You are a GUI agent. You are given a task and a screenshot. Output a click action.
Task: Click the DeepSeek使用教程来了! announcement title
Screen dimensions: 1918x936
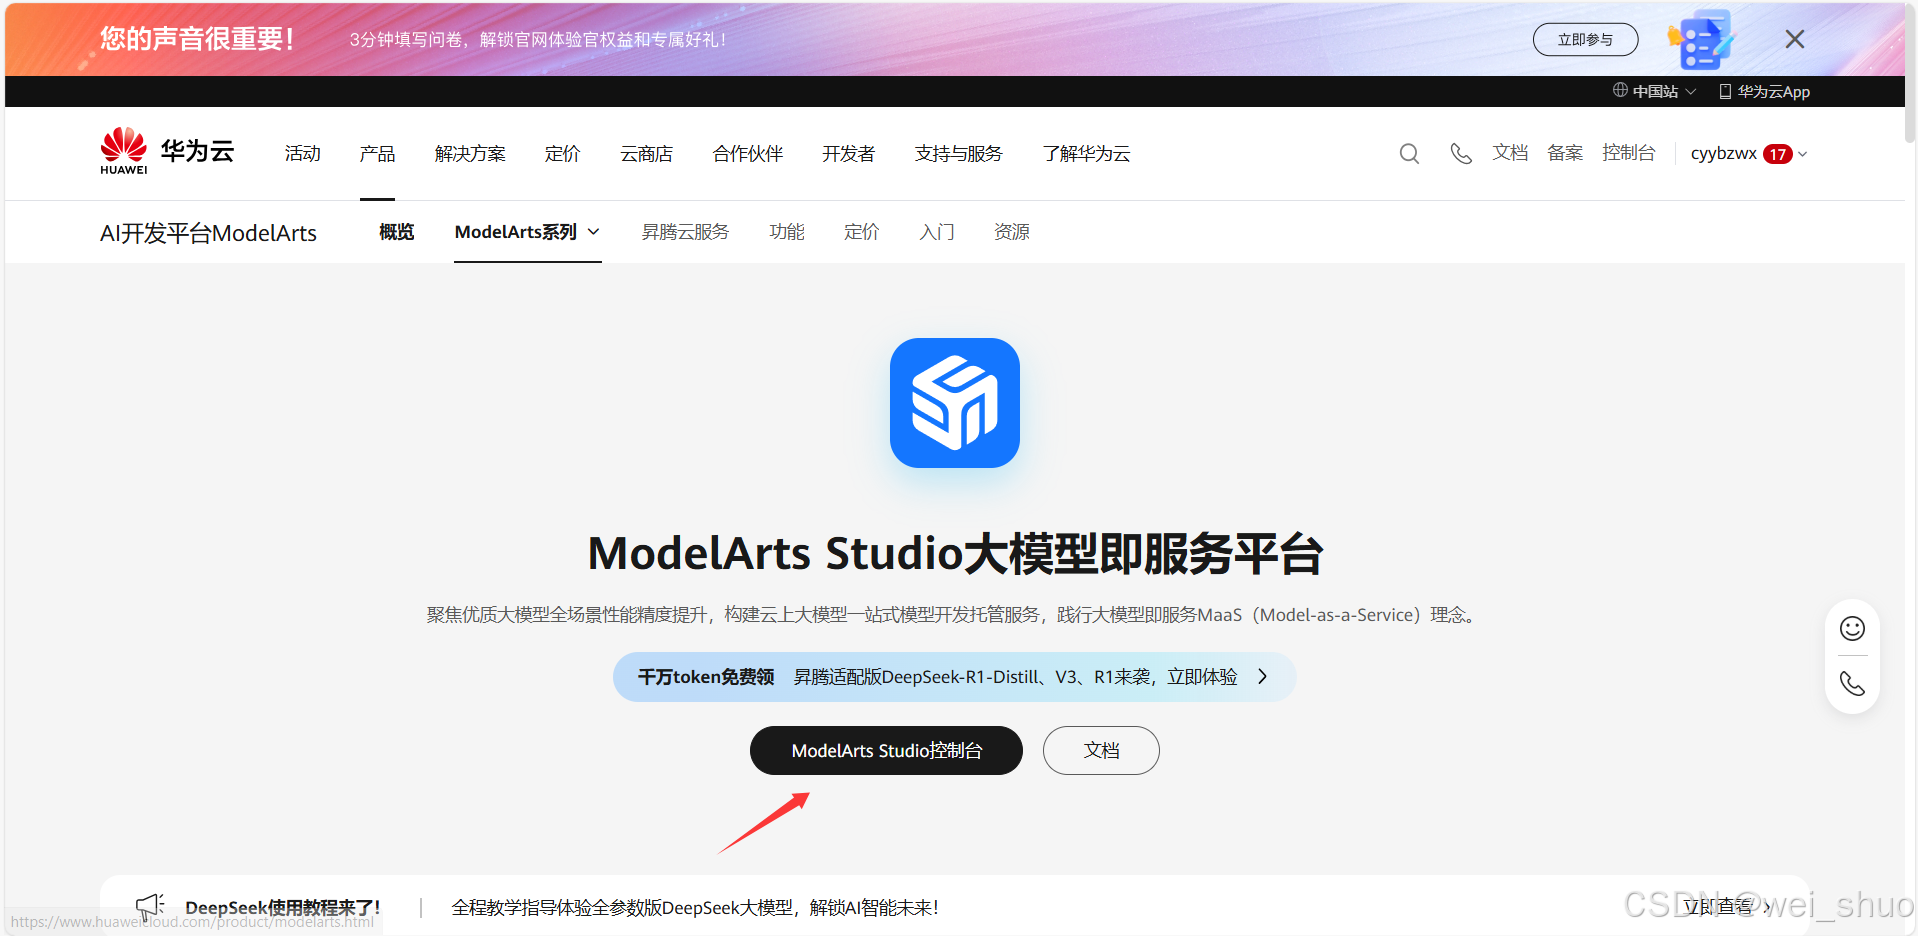coord(283,908)
